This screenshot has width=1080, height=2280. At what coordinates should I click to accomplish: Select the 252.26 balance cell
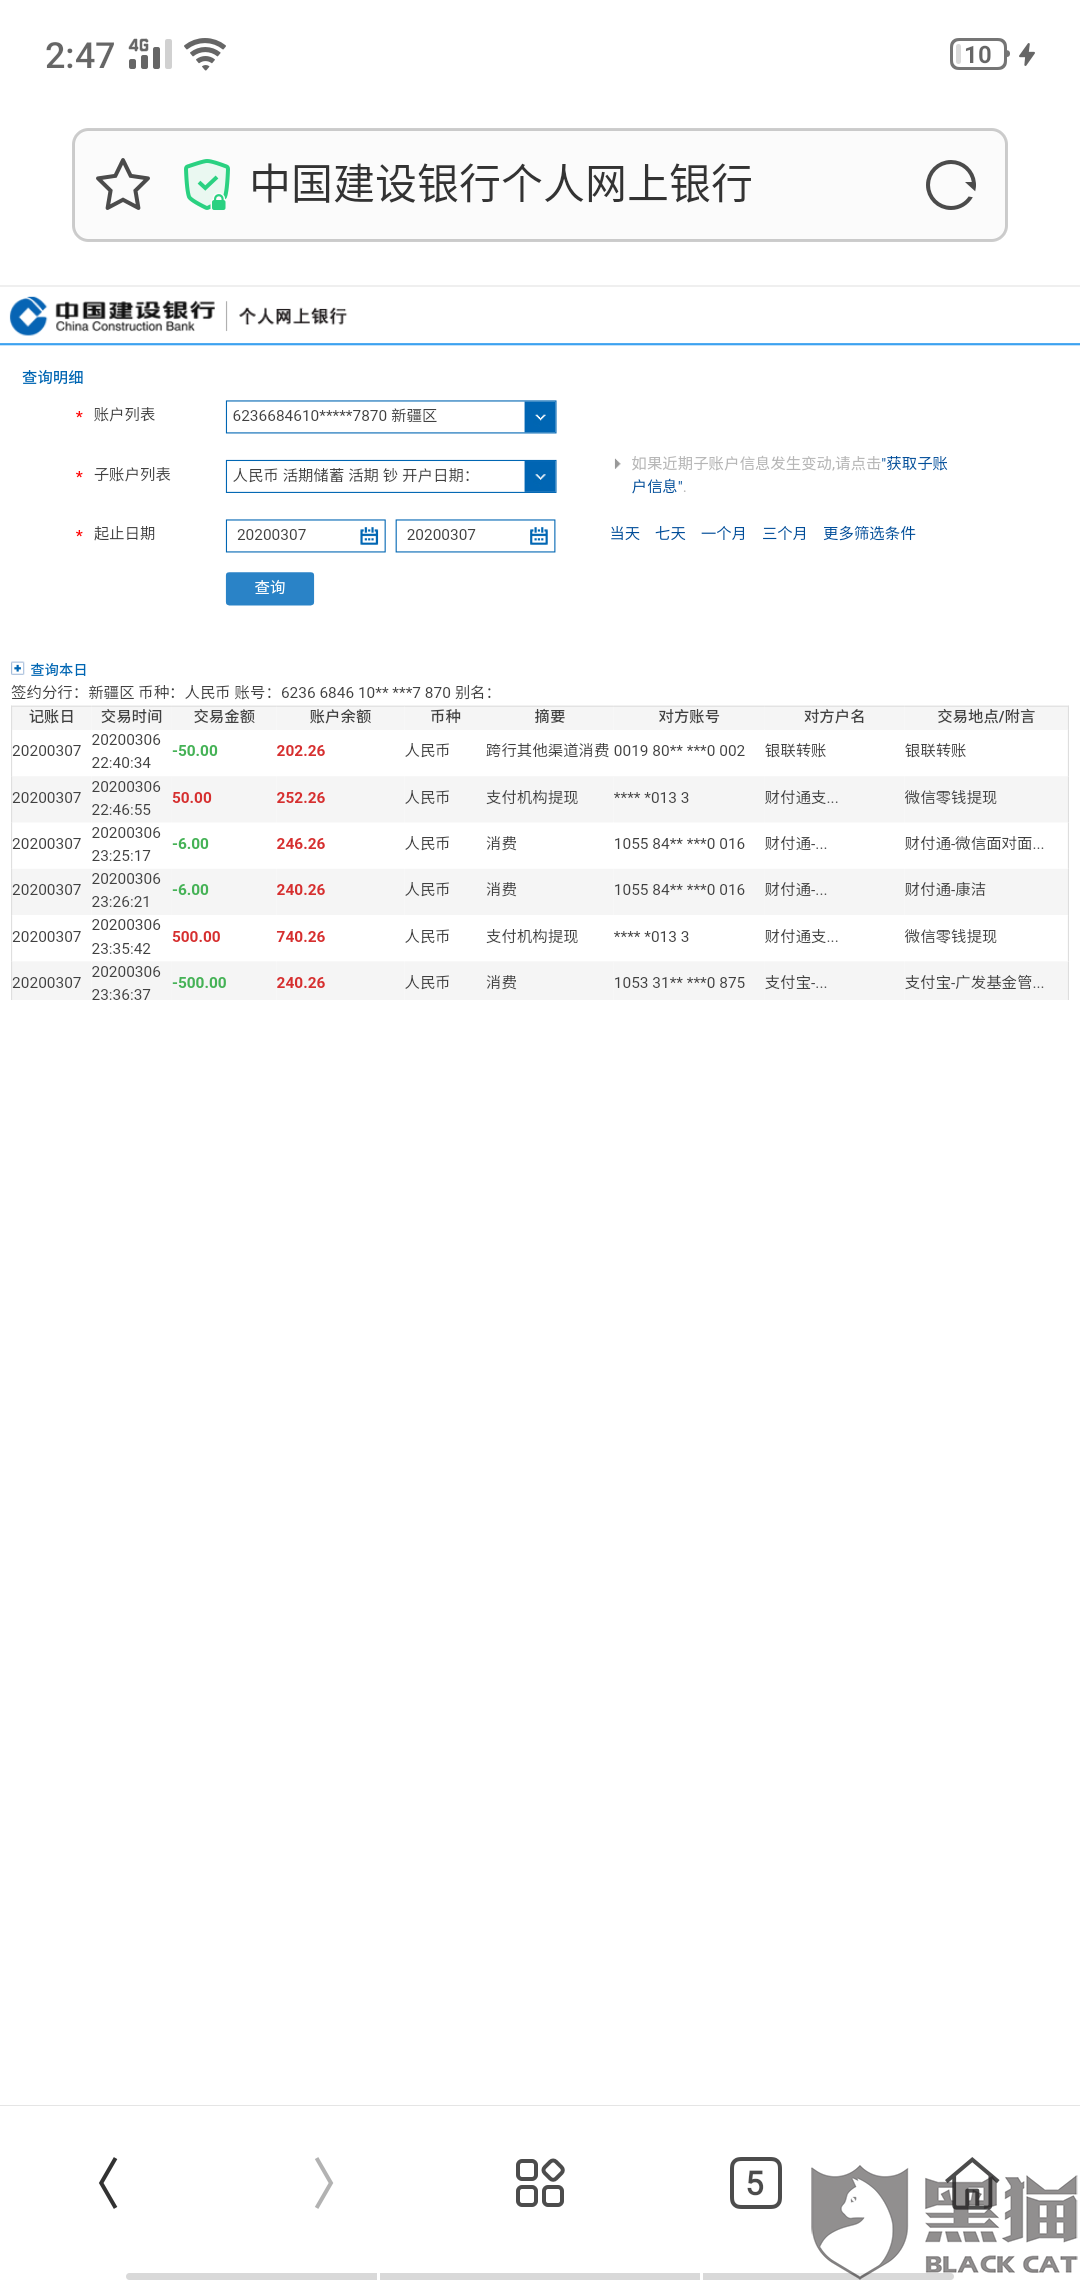click(301, 798)
